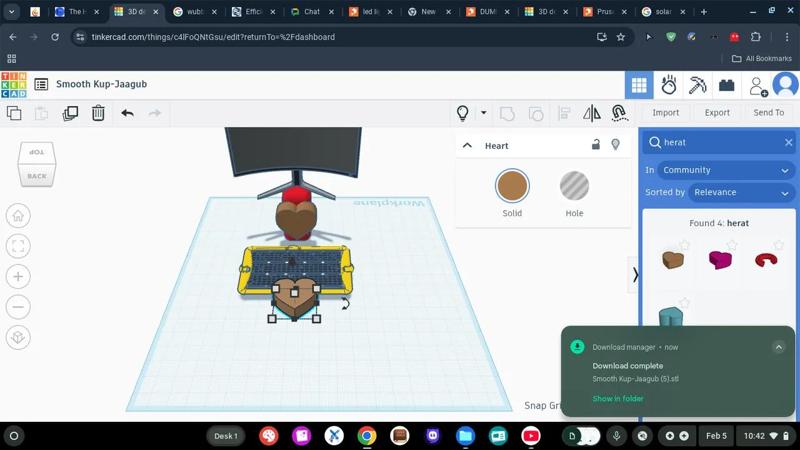Image resolution: width=800 pixels, height=450 pixels.
Task: Open the Blocks pickaxe mode
Action: (x=697, y=85)
